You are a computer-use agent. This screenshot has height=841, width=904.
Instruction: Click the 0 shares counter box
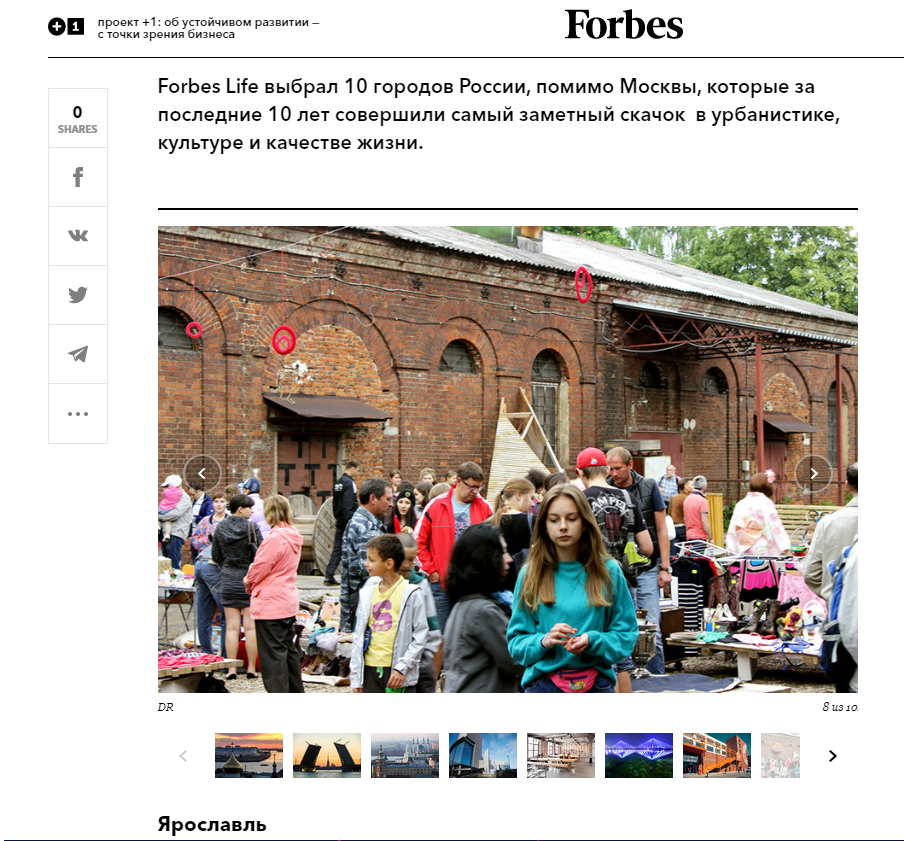78,118
